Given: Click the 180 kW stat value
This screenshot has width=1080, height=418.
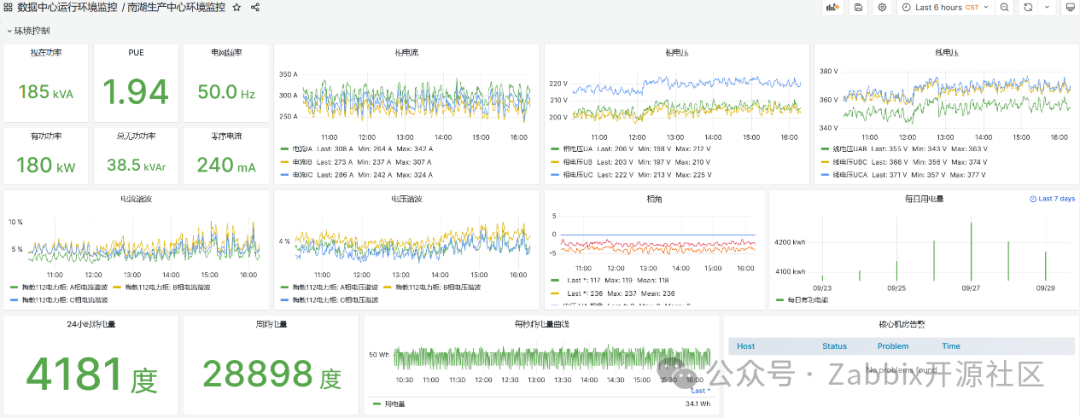Looking at the screenshot, I should click(x=45, y=165).
